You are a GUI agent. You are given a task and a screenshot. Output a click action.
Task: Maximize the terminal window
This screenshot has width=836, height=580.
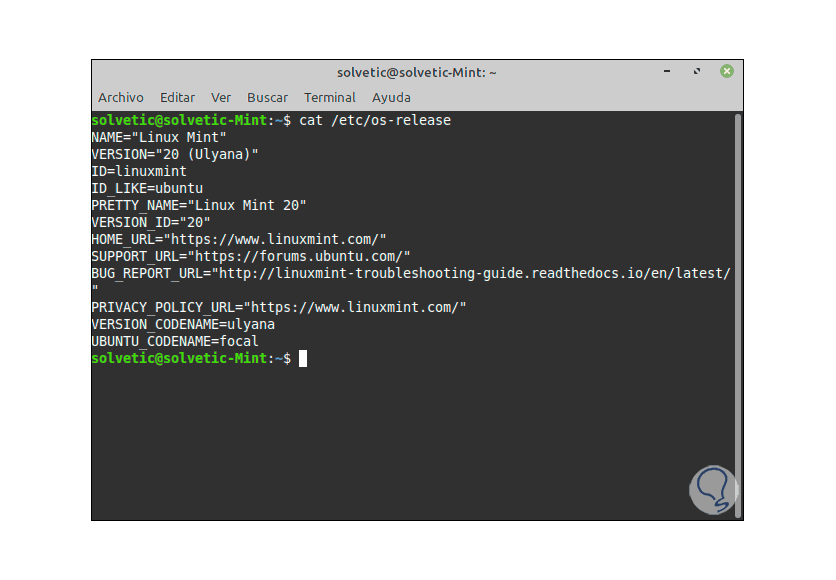(x=696, y=71)
